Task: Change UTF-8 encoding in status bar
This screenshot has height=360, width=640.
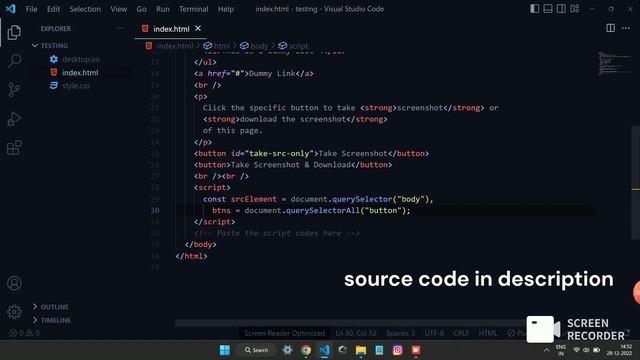Action: coord(434,333)
